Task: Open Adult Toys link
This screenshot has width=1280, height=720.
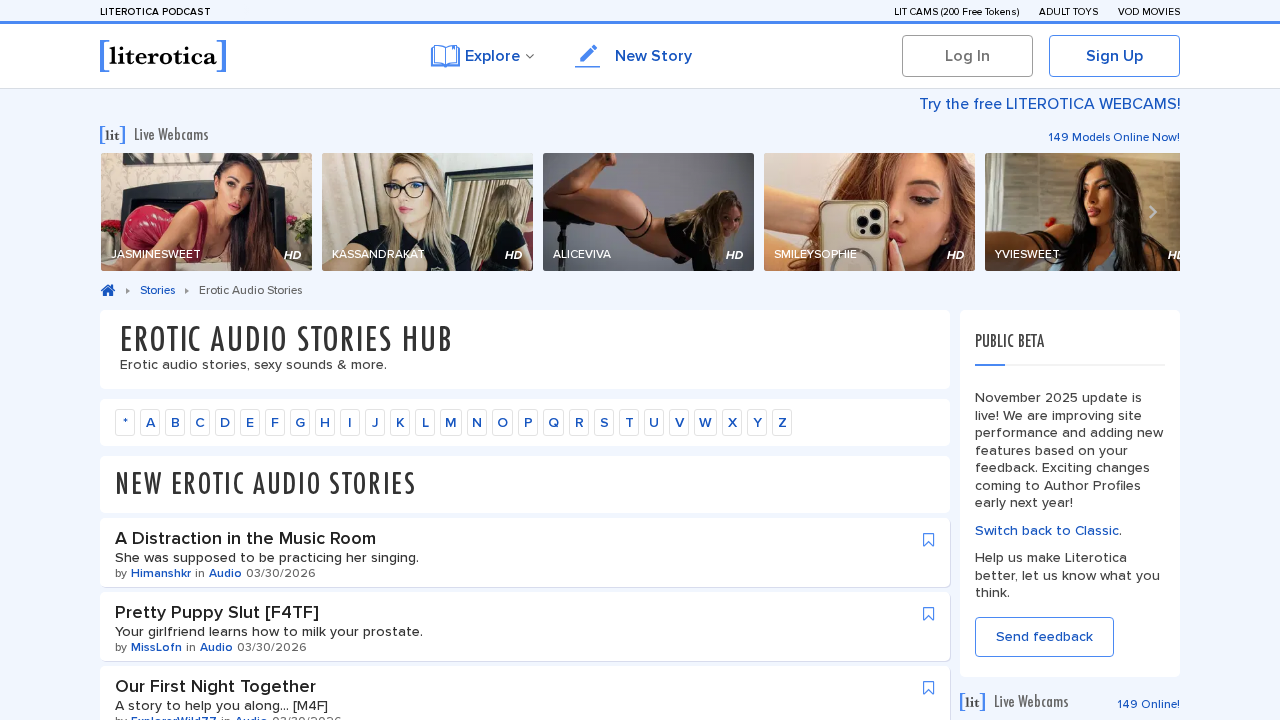Action: (x=1068, y=12)
